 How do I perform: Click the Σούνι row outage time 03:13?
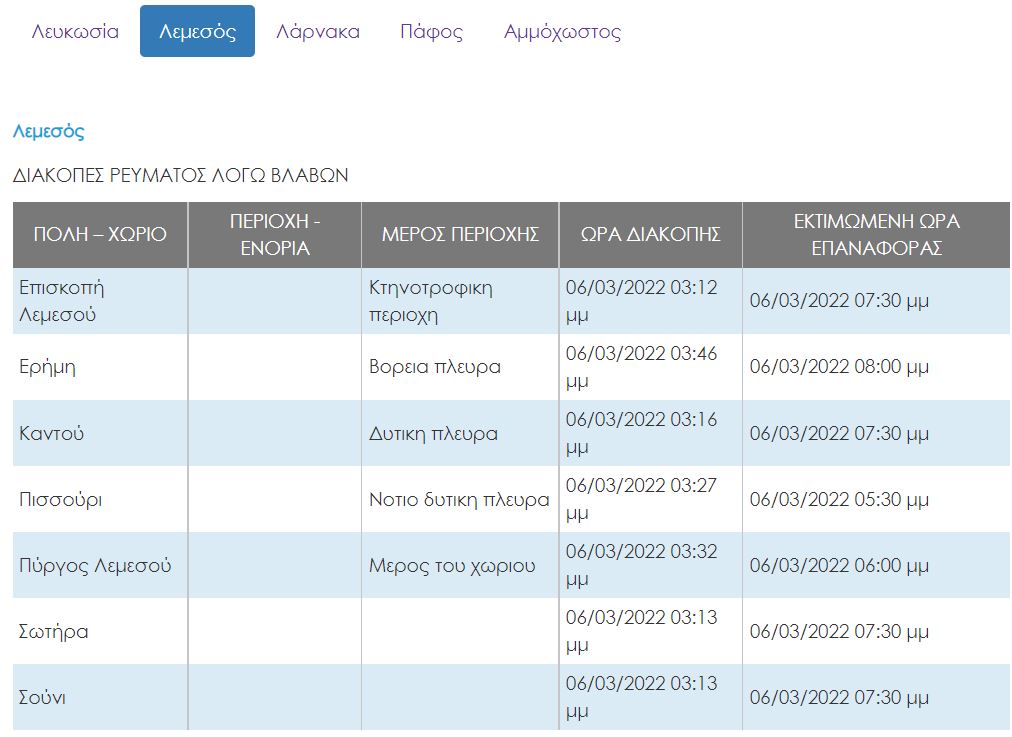651,698
